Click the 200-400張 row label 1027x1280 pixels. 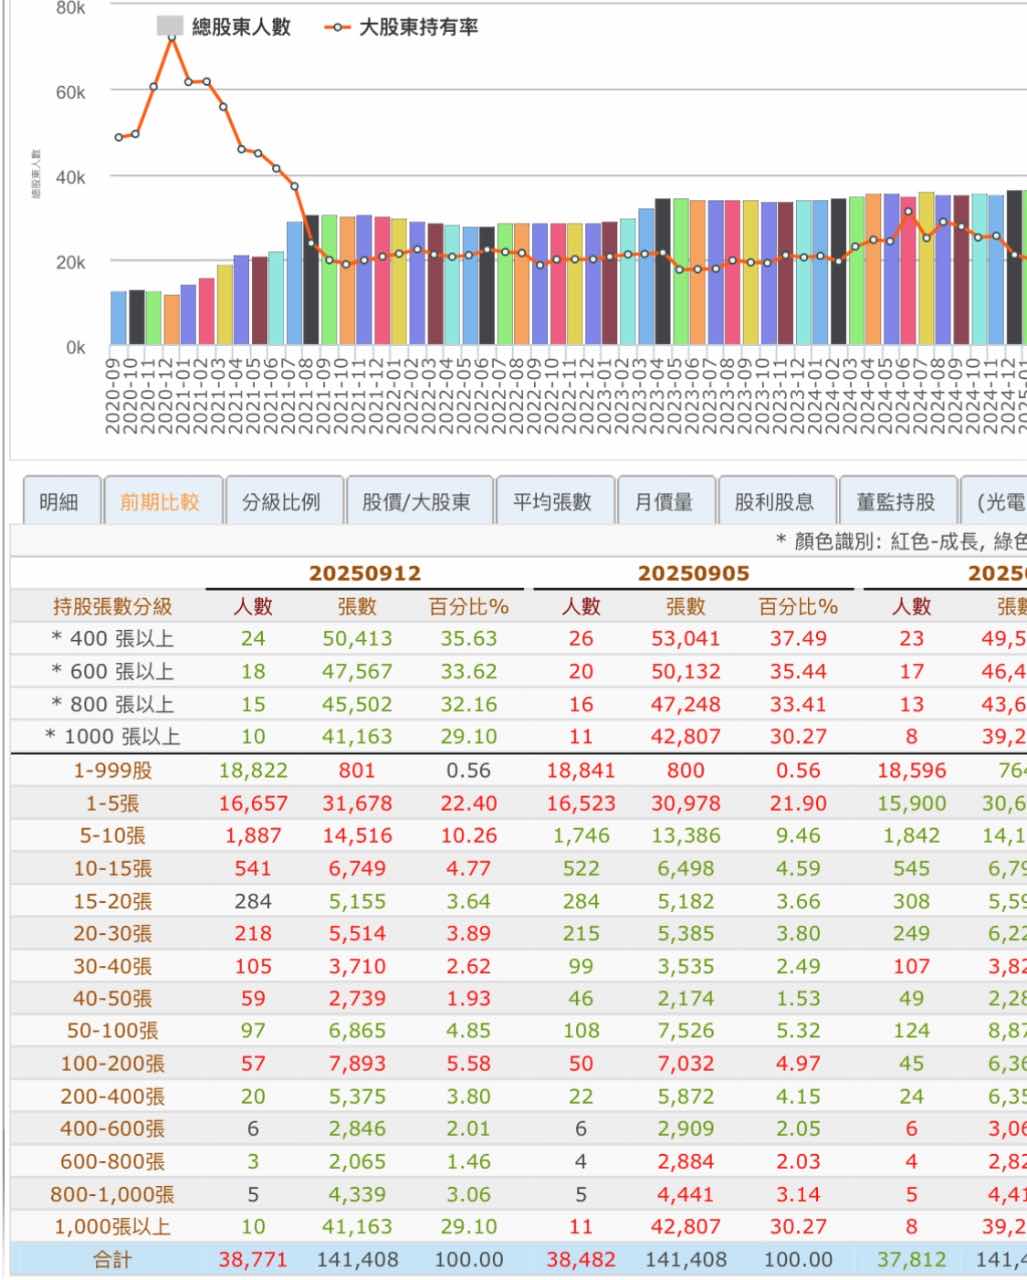[x=113, y=1096]
